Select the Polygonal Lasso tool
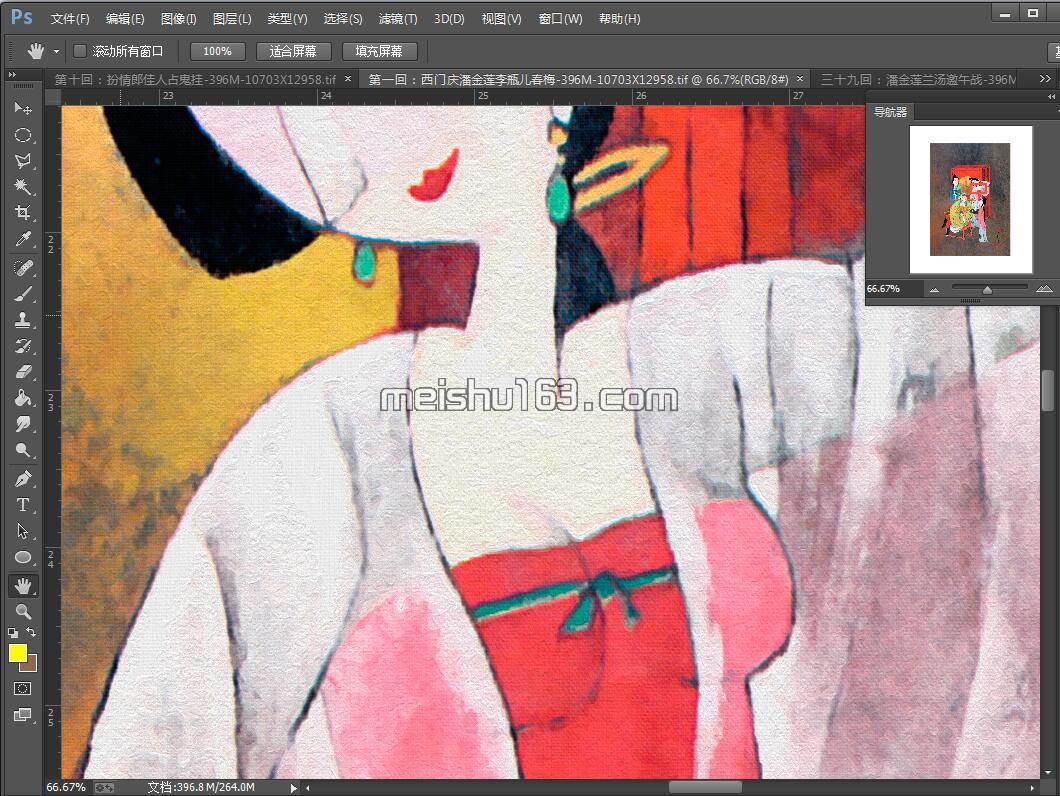Screen dimensions: 1060x796 [x=22, y=161]
